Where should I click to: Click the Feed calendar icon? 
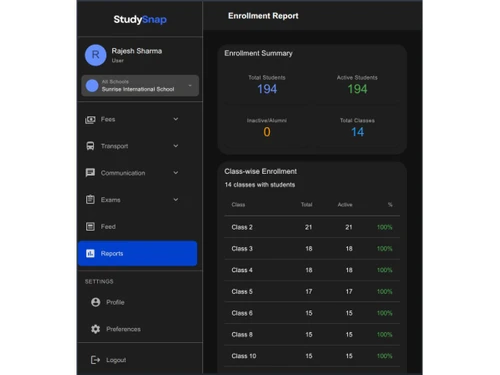(x=90, y=227)
